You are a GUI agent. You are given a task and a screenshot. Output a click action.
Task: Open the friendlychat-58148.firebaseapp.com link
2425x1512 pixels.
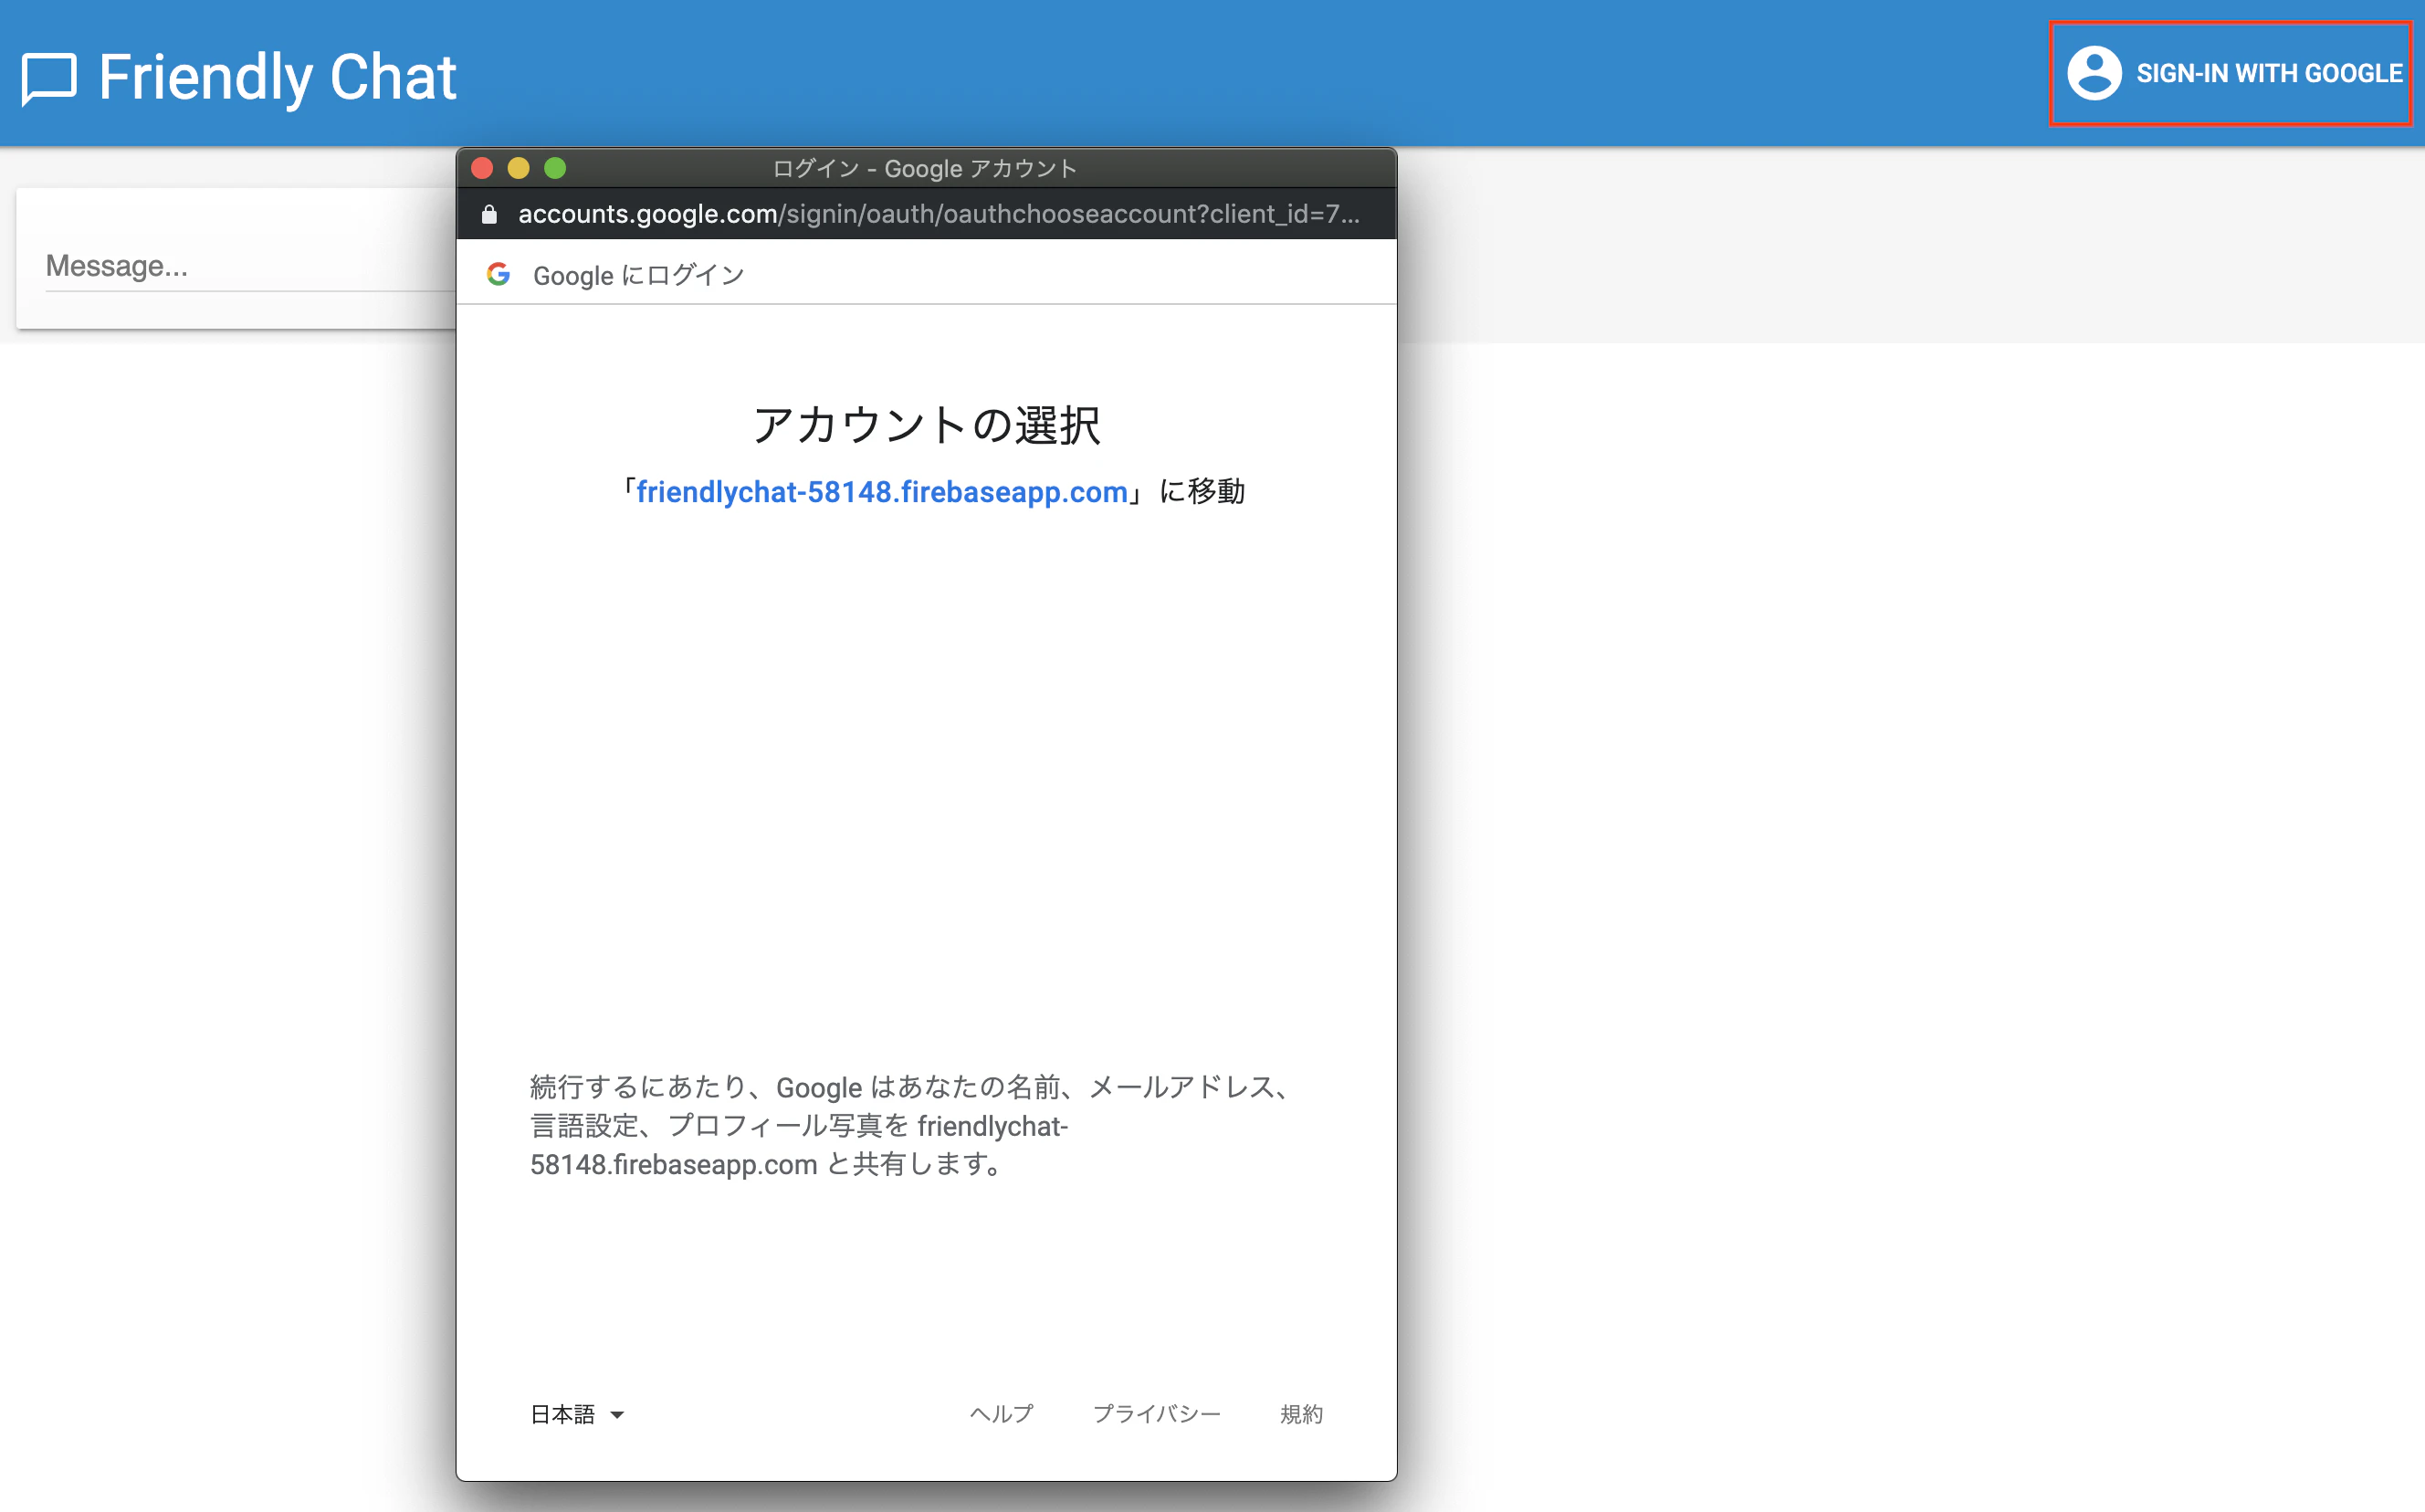[x=882, y=492]
